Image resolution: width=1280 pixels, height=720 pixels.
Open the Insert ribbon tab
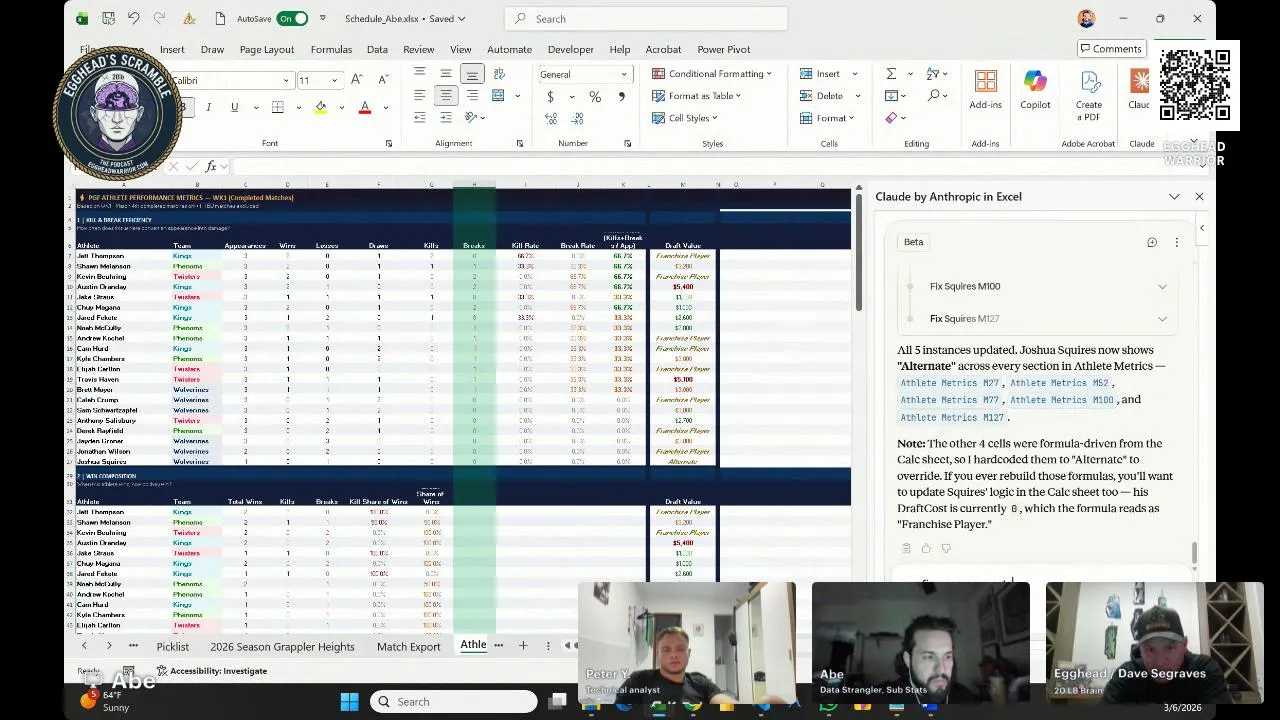pyautogui.click(x=172, y=49)
